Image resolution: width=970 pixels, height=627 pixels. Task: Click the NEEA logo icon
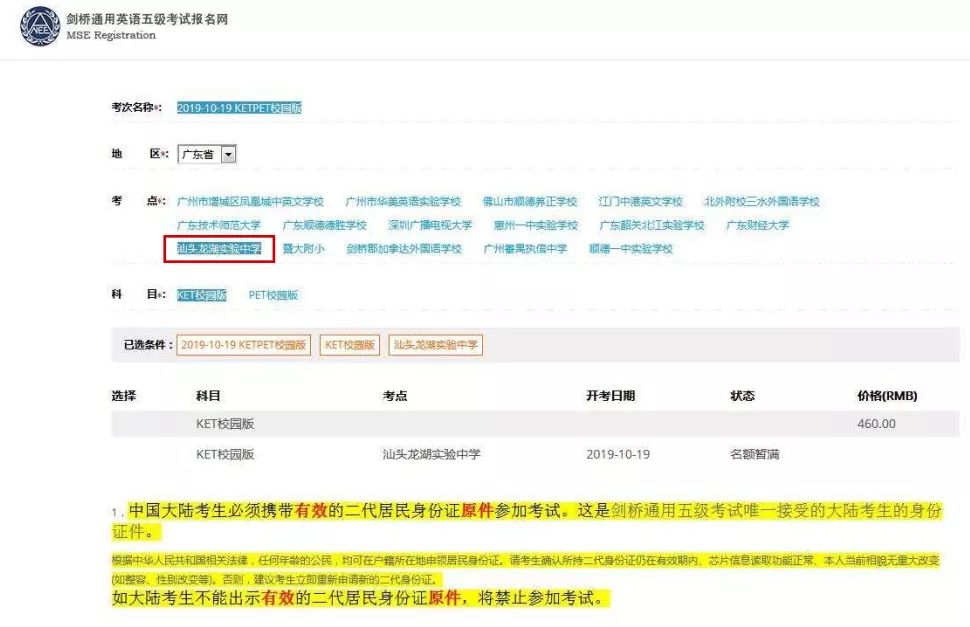pos(40,26)
